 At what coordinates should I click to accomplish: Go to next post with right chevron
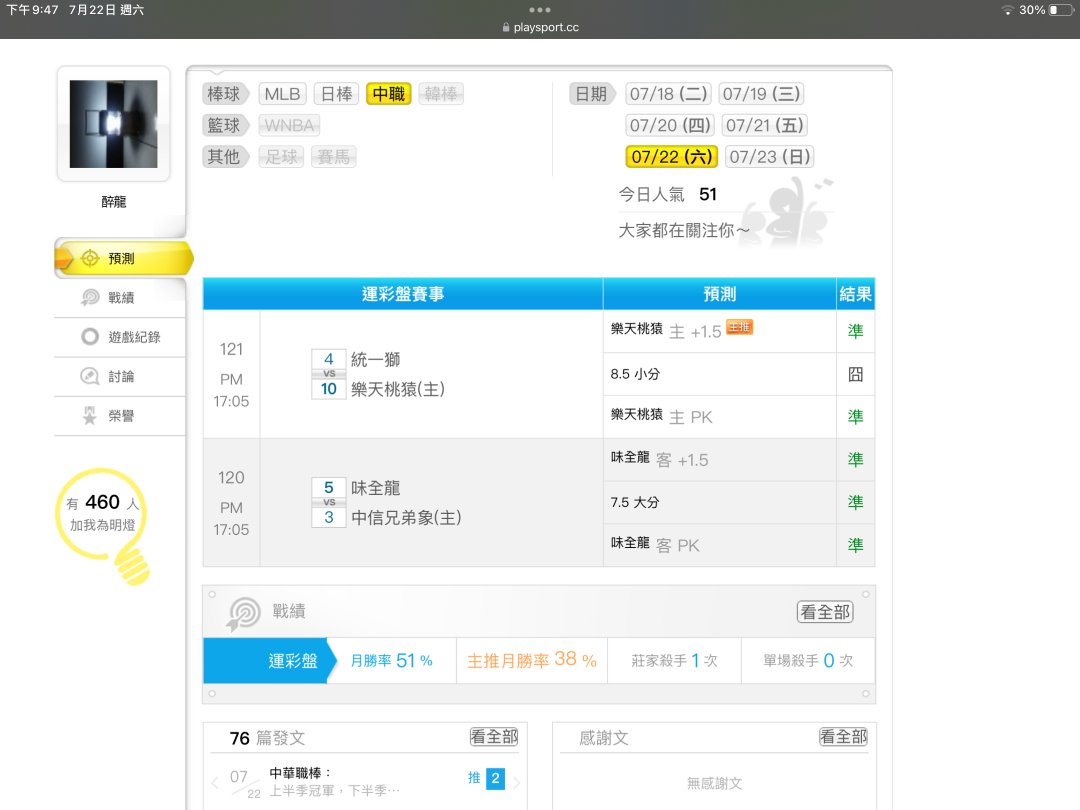coord(517,782)
